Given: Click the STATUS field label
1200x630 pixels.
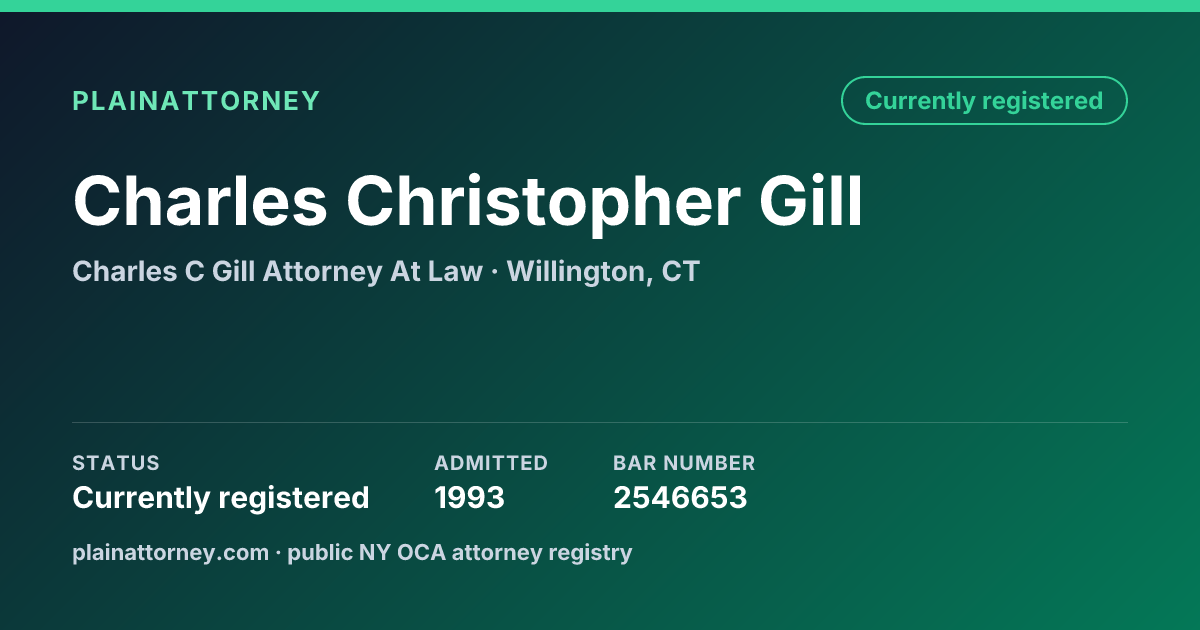Looking at the screenshot, I should point(116,463).
